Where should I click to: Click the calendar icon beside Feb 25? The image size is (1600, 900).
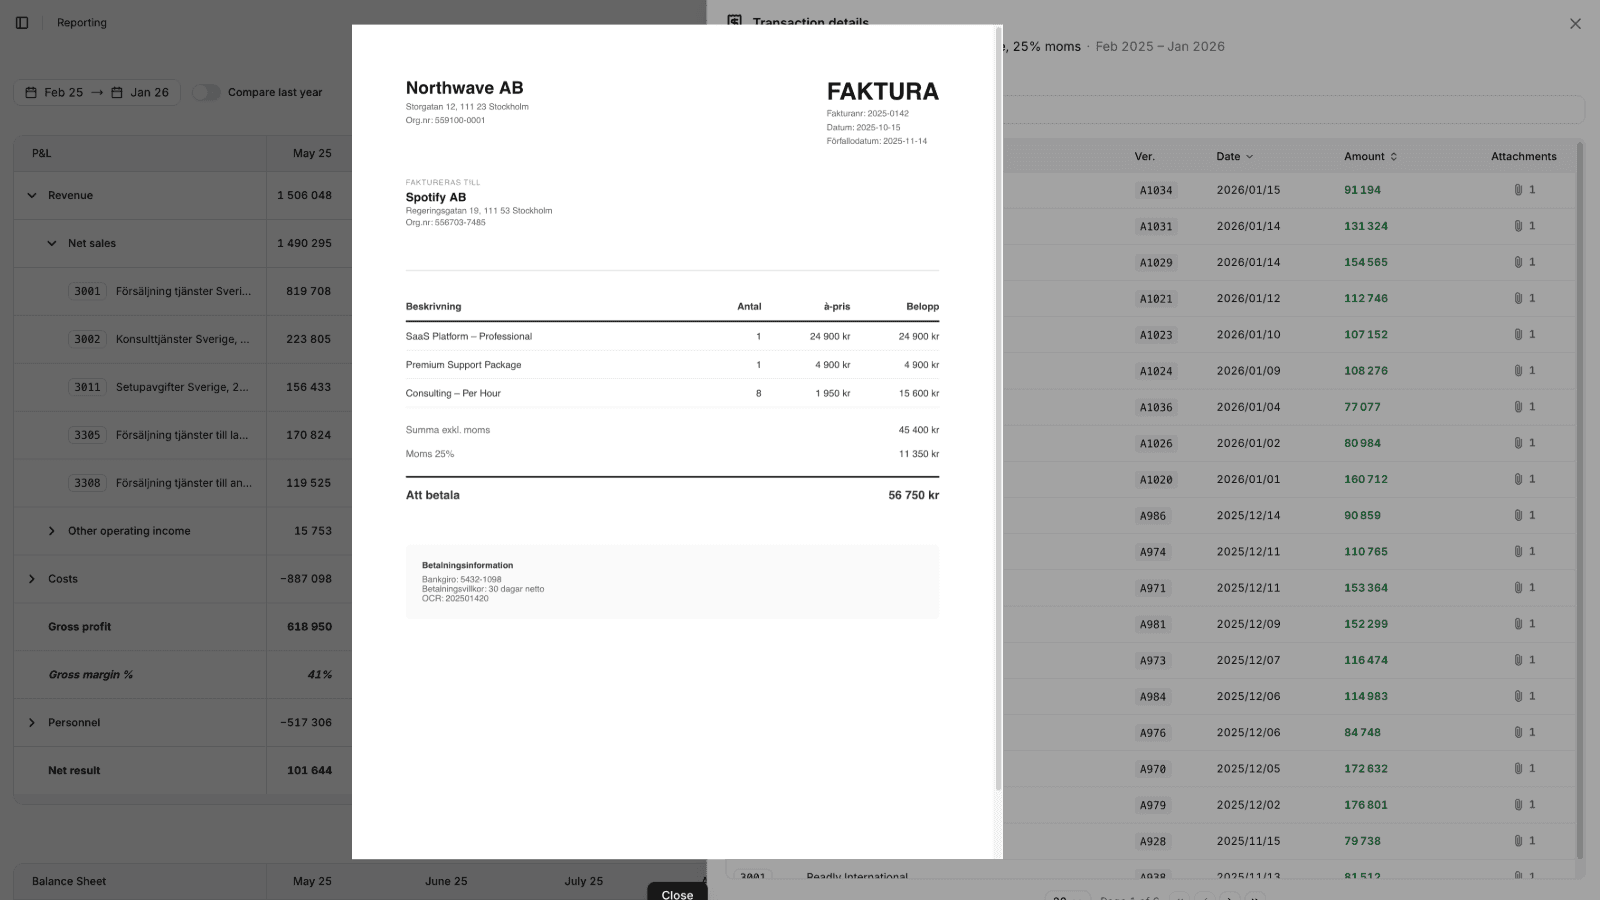pos(32,92)
